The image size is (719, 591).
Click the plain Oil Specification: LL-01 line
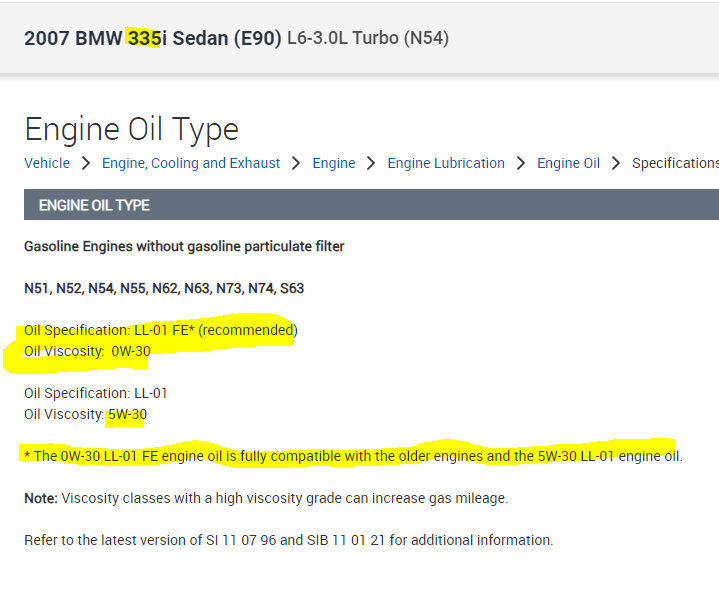pos(96,393)
